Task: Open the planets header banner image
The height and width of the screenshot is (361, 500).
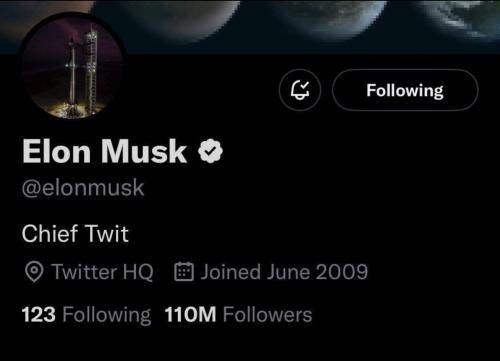Action: pyautogui.click(x=300, y=25)
